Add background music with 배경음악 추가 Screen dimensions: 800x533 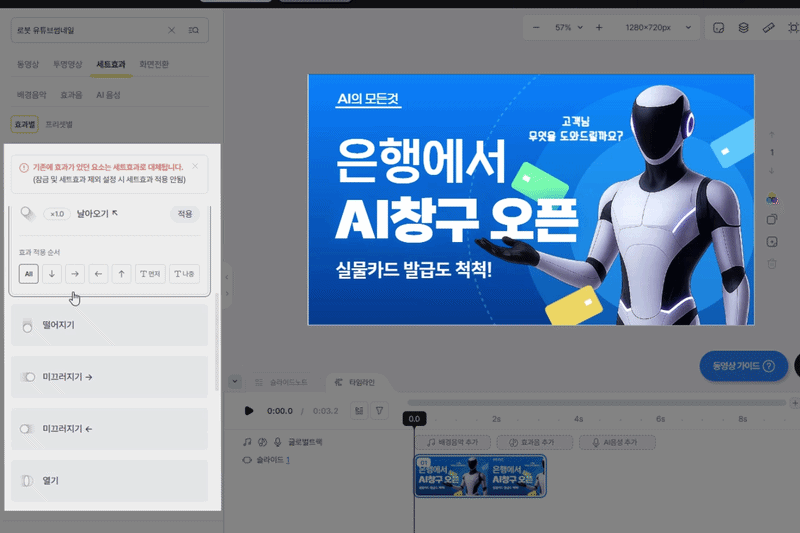tap(453, 442)
